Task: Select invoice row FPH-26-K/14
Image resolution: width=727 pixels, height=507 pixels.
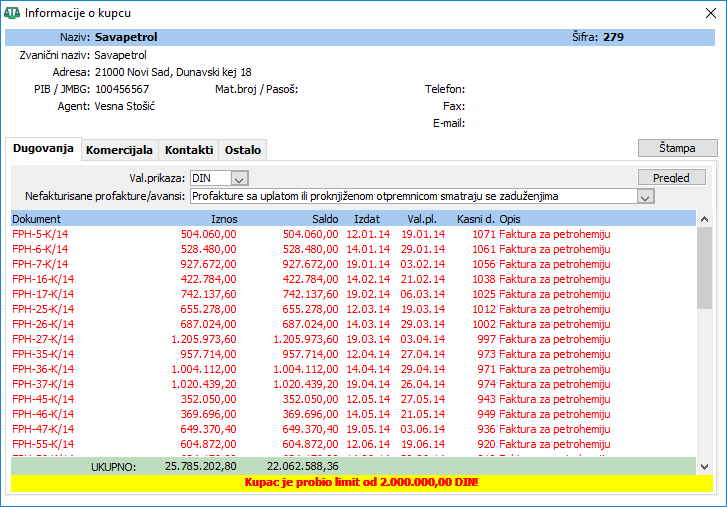Action: (x=353, y=324)
